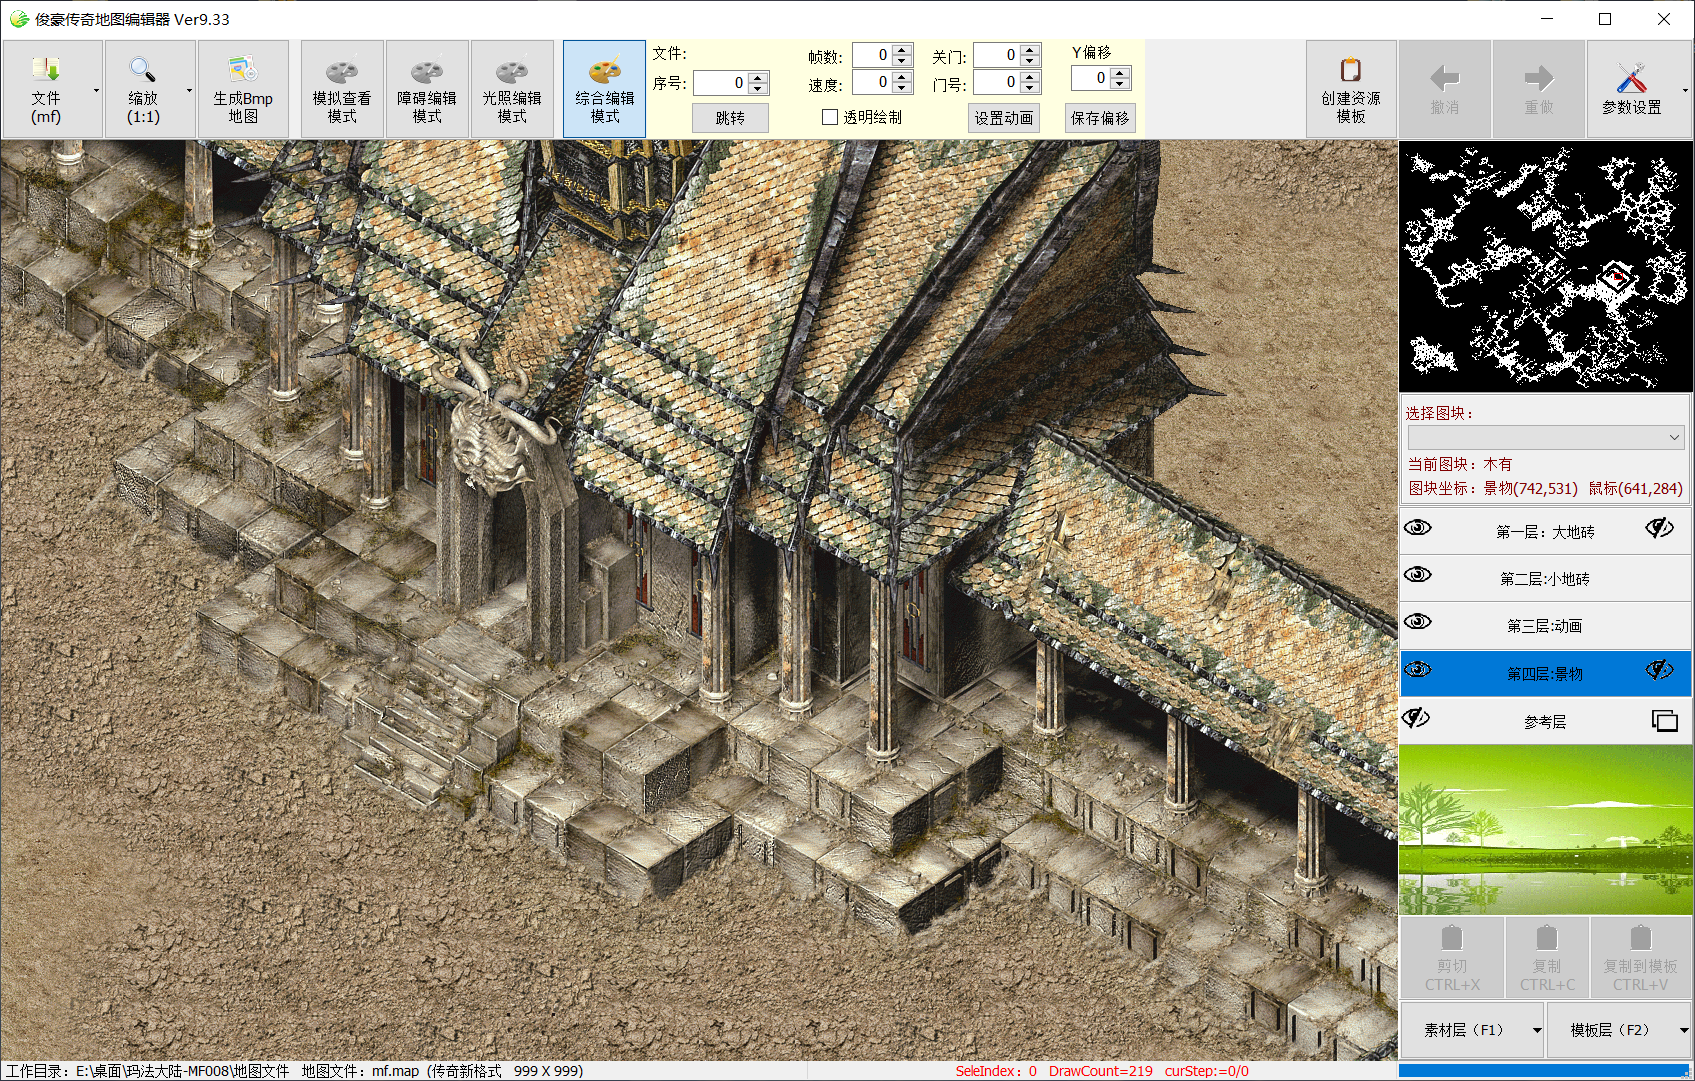Open the 选择图块 combo box

point(1546,437)
